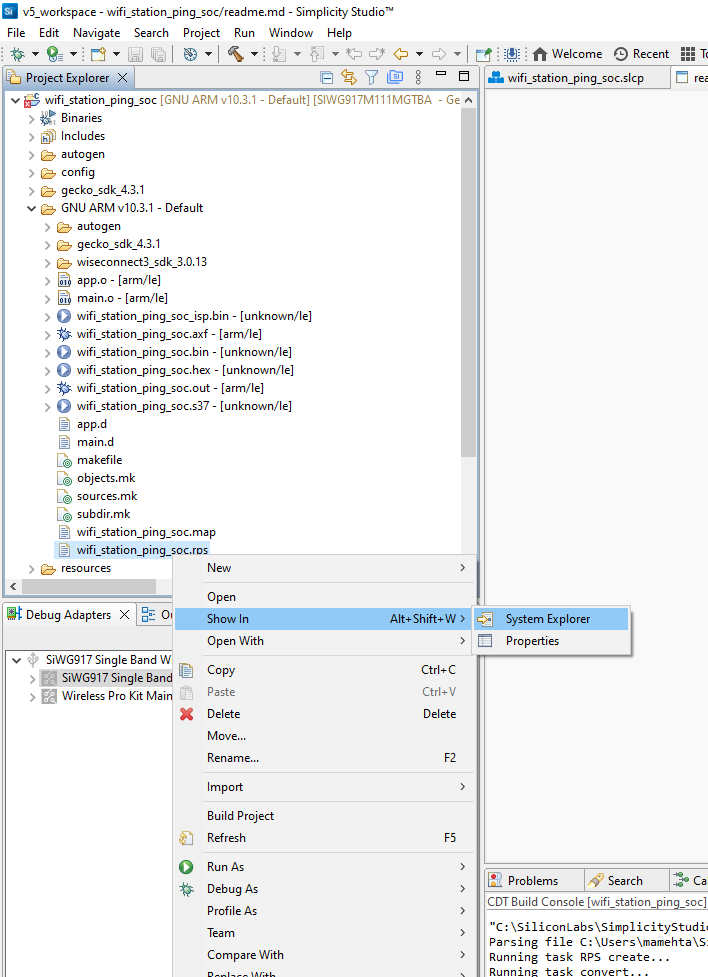
Task: Click the Filter funnel icon in Project Explorer
Action: 372,77
